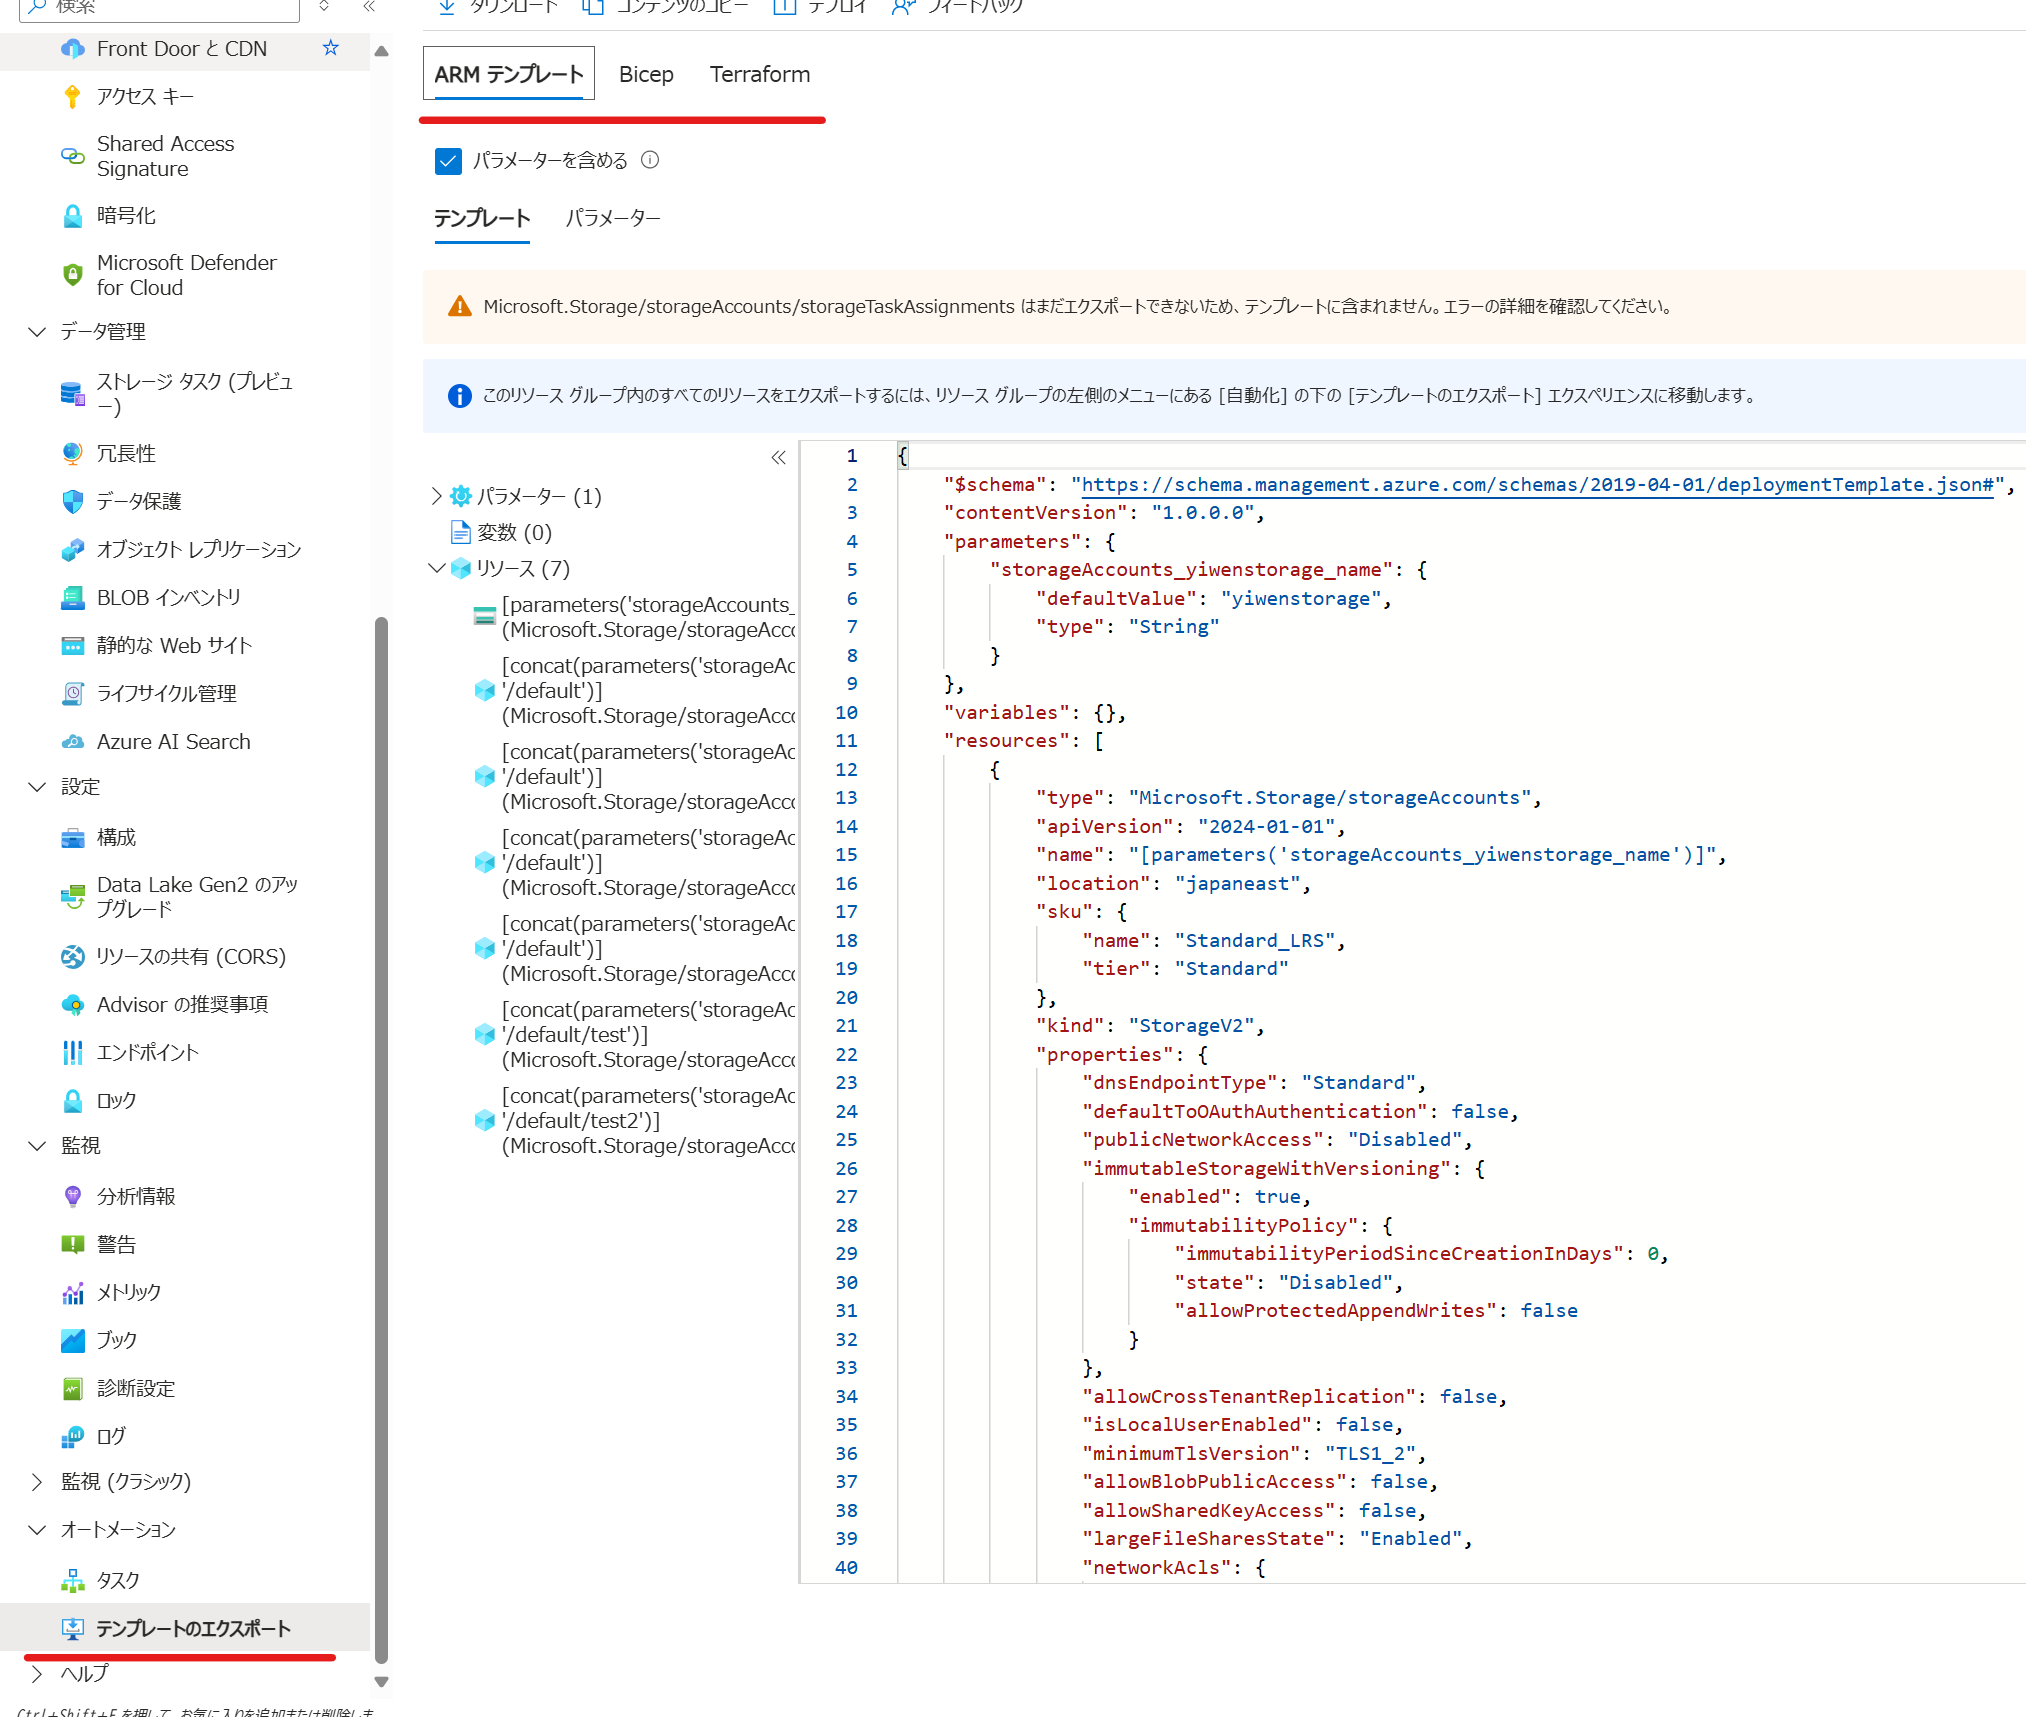This screenshot has height=1717, width=2026.
Task: Click the Front Door と CDN favorite star
Action: pos(331,48)
